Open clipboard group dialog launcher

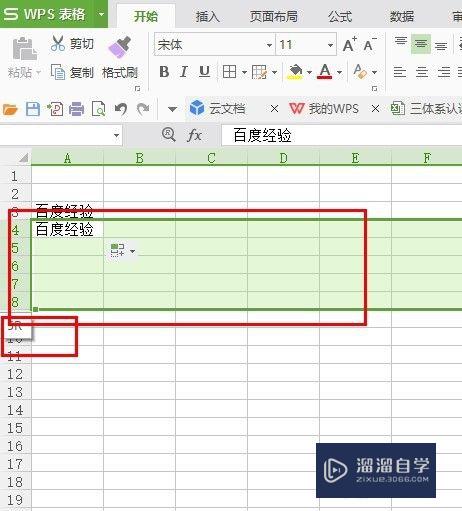tap(137, 89)
